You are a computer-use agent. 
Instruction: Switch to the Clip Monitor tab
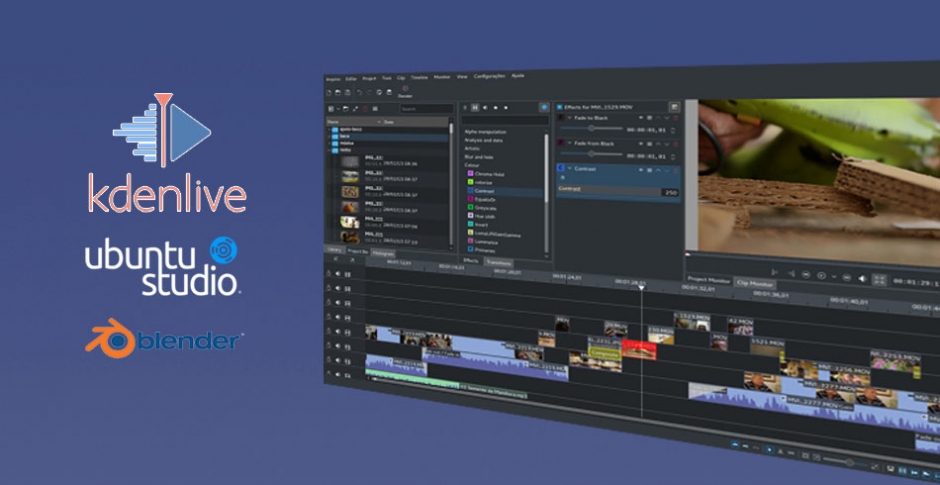tap(755, 284)
